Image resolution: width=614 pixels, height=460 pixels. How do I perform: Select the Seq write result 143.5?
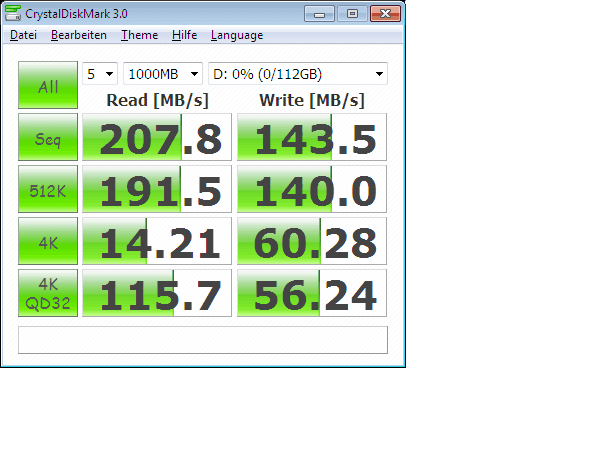312,137
